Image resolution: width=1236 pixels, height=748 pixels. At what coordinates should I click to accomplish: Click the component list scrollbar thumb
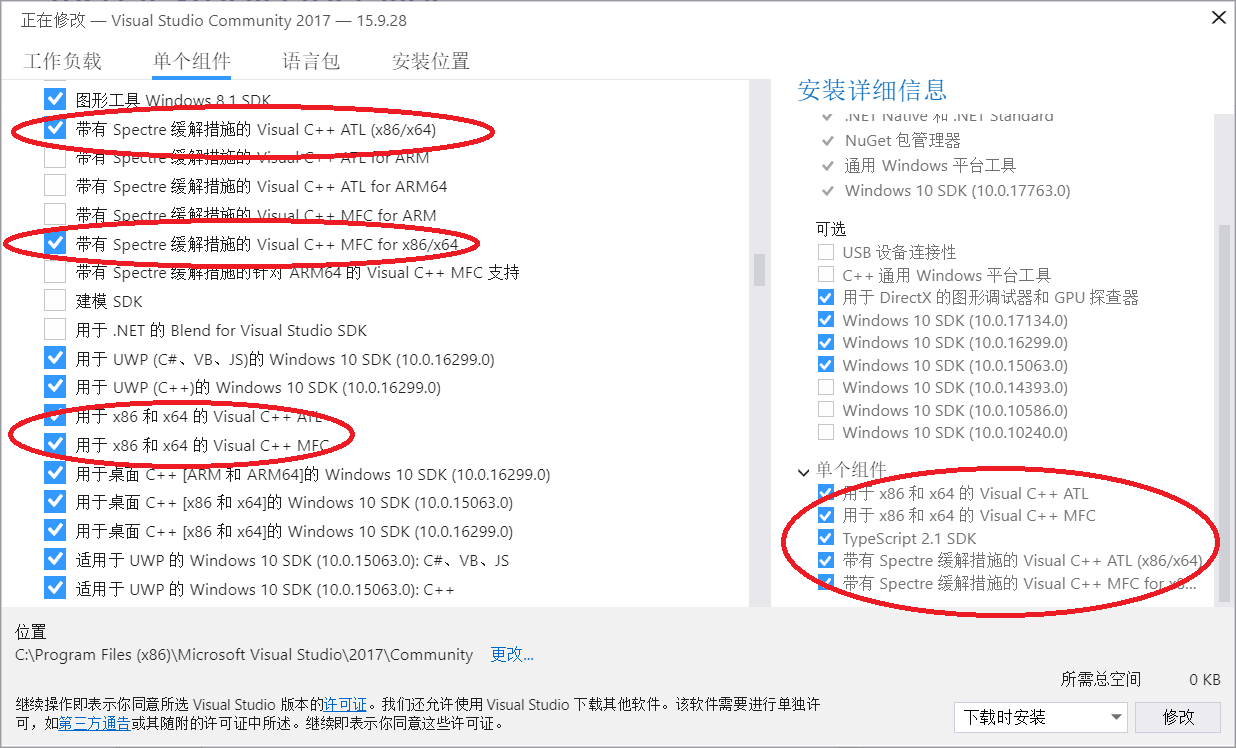(x=760, y=269)
